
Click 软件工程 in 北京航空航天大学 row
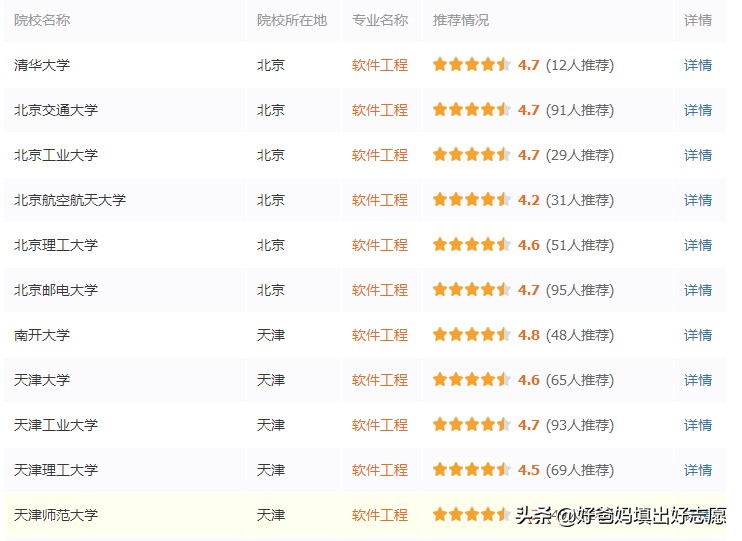[380, 200]
